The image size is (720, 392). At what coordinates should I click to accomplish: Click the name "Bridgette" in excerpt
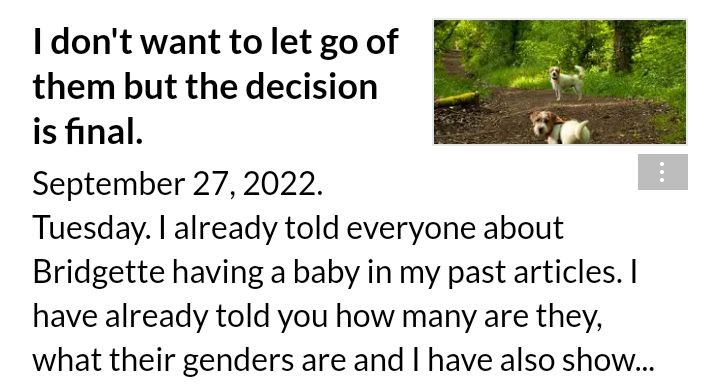point(98,272)
